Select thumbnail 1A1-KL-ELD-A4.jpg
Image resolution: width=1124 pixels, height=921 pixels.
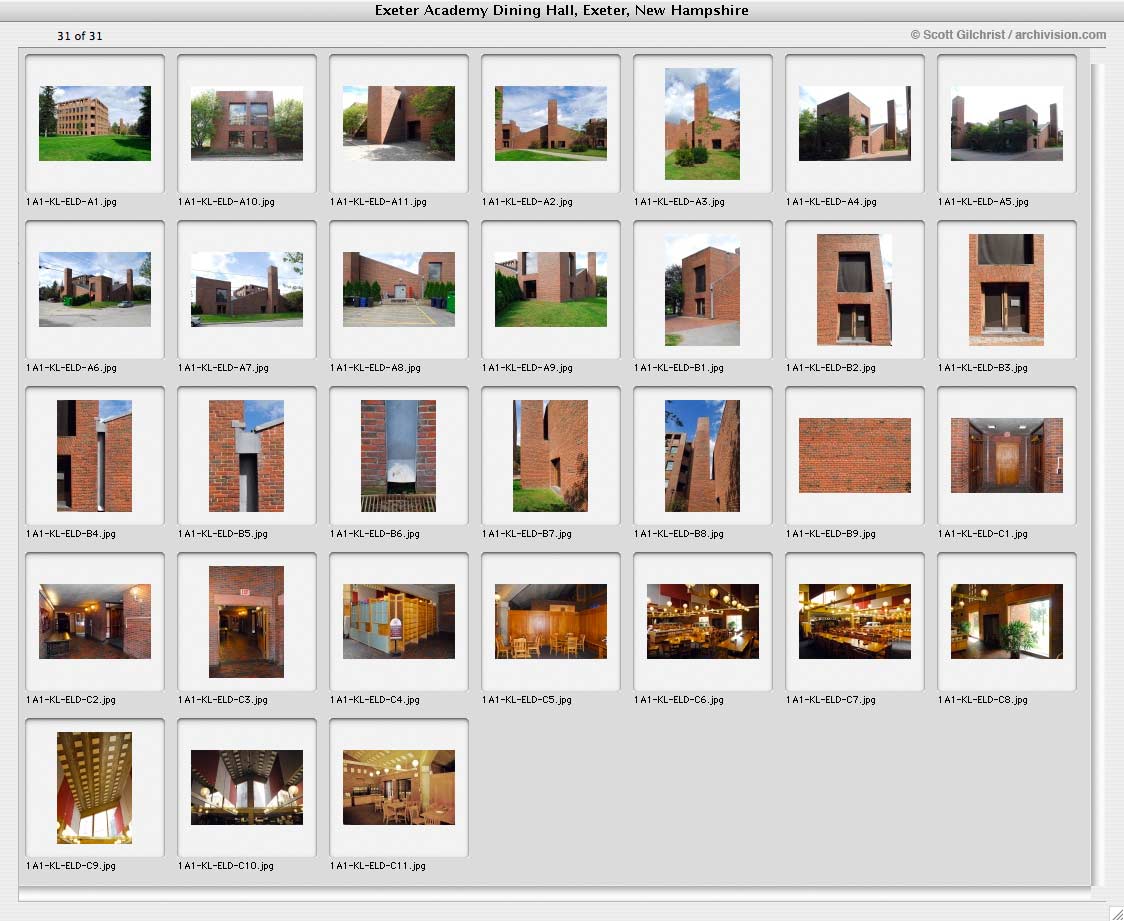click(854, 123)
